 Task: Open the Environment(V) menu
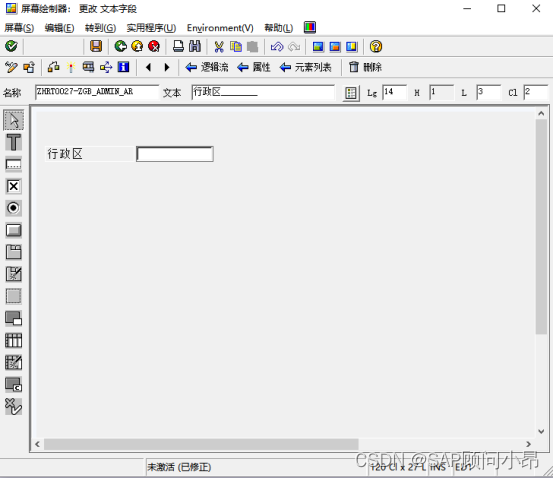(220, 28)
